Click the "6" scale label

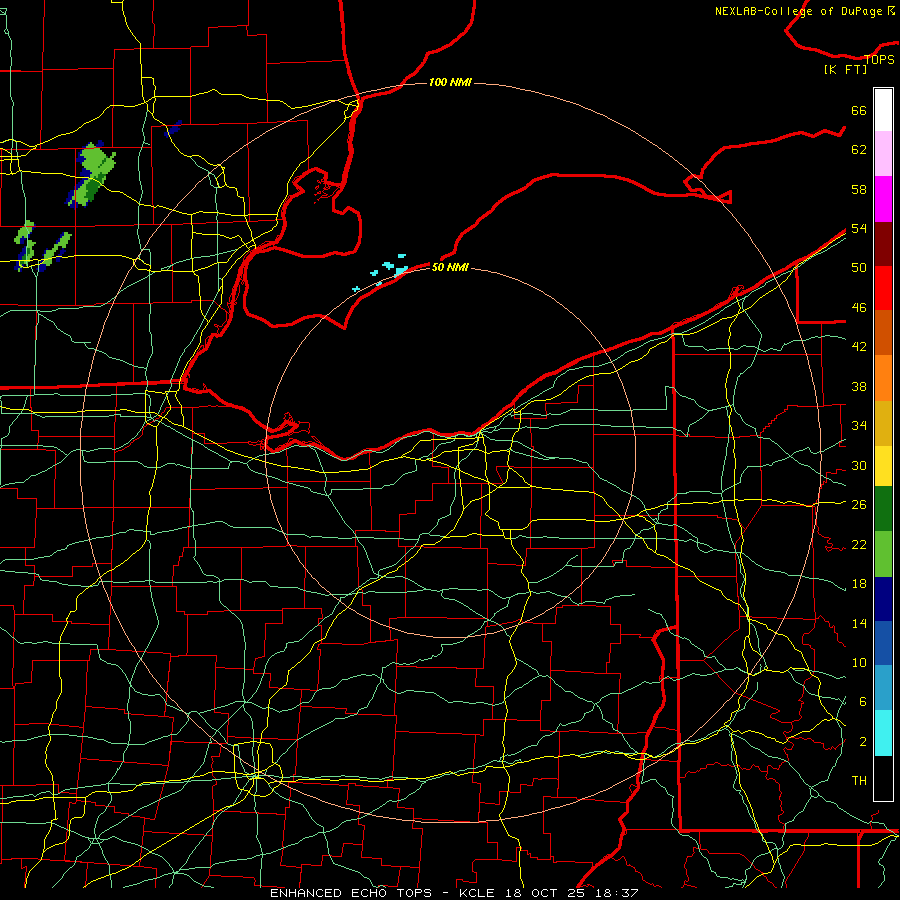(863, 701)
